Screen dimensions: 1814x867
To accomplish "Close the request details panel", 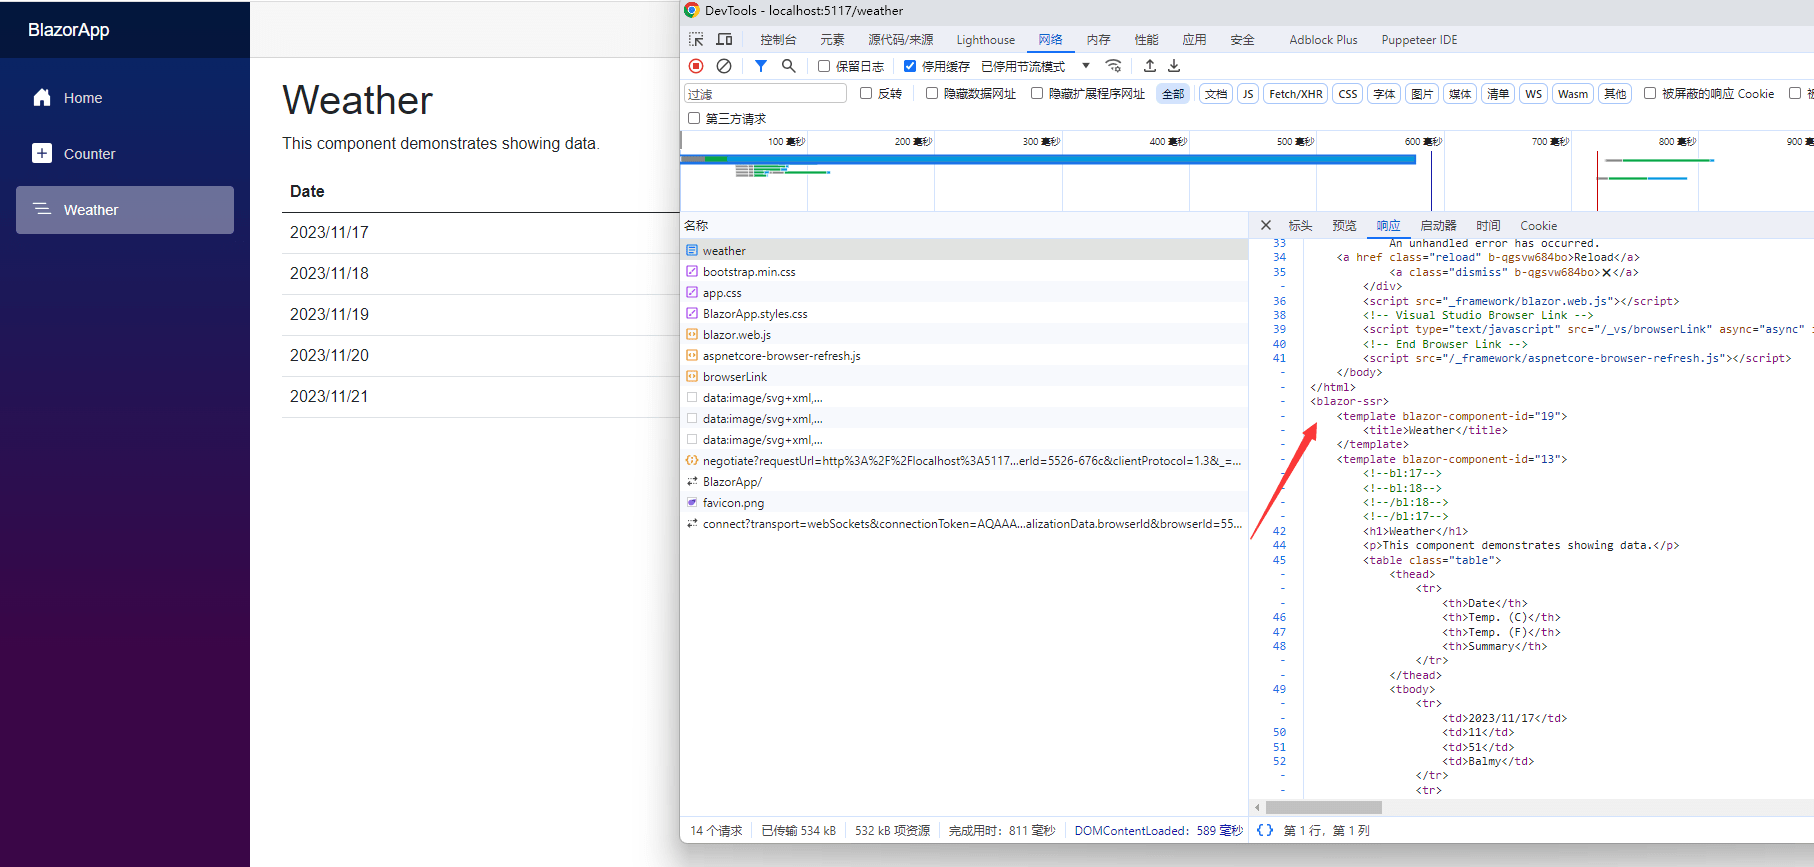I will click(x=1266, y=226).
